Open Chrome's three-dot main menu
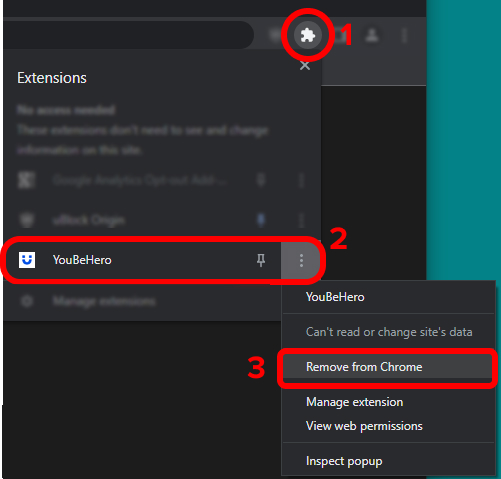This screenshot has width=501, height=479. pyautogui.click(x=404, y=35)
